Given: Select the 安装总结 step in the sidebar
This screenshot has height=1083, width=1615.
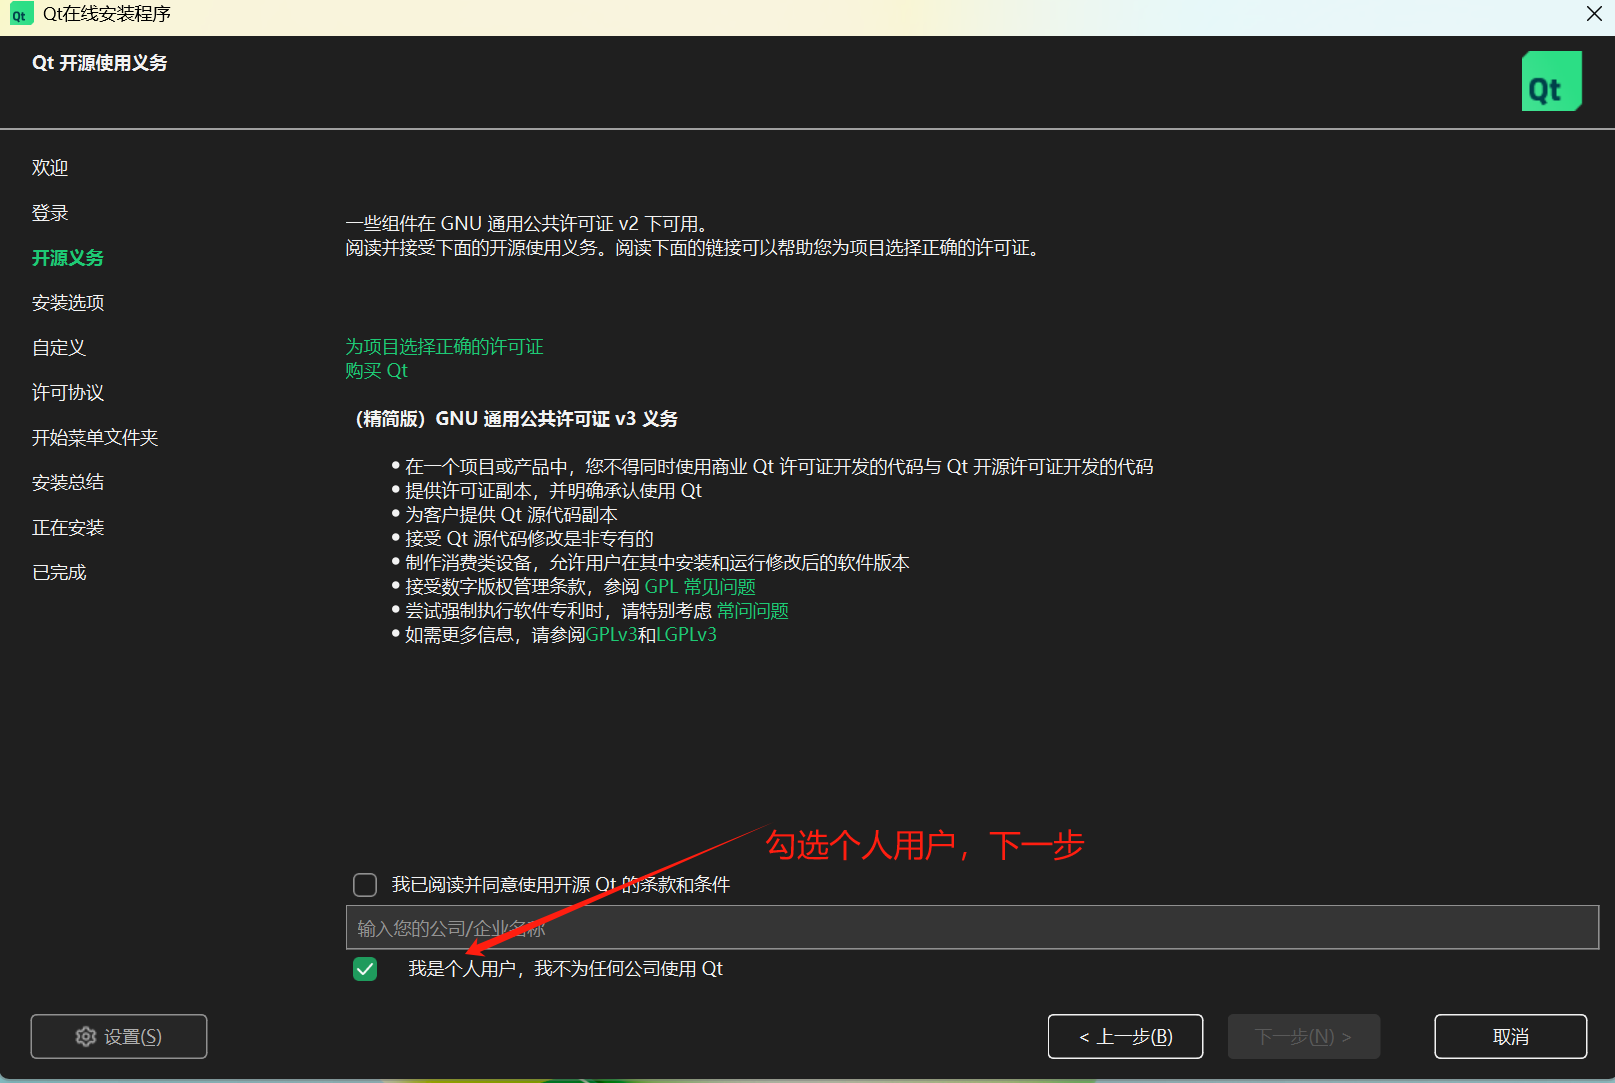Looking at the screenshot, I should (x=68, y=483).
